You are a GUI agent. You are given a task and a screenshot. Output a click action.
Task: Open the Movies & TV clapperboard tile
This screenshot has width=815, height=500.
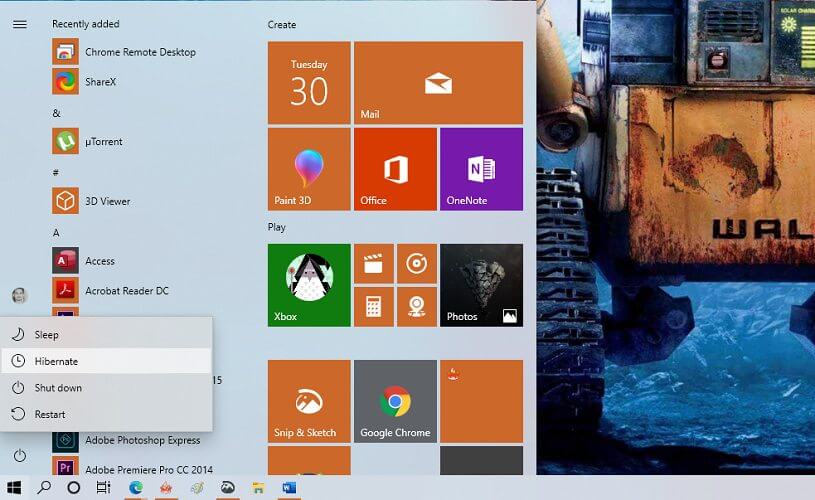(374, 264)
